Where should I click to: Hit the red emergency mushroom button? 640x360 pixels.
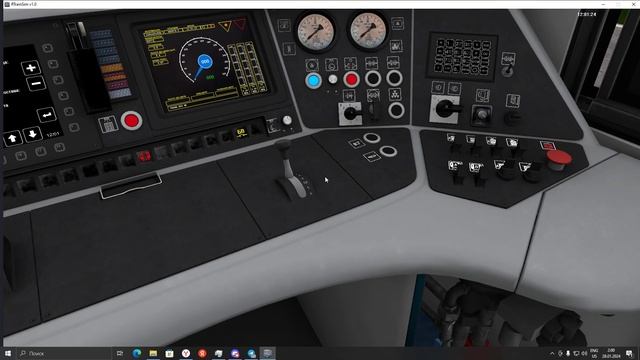(558, 160)
